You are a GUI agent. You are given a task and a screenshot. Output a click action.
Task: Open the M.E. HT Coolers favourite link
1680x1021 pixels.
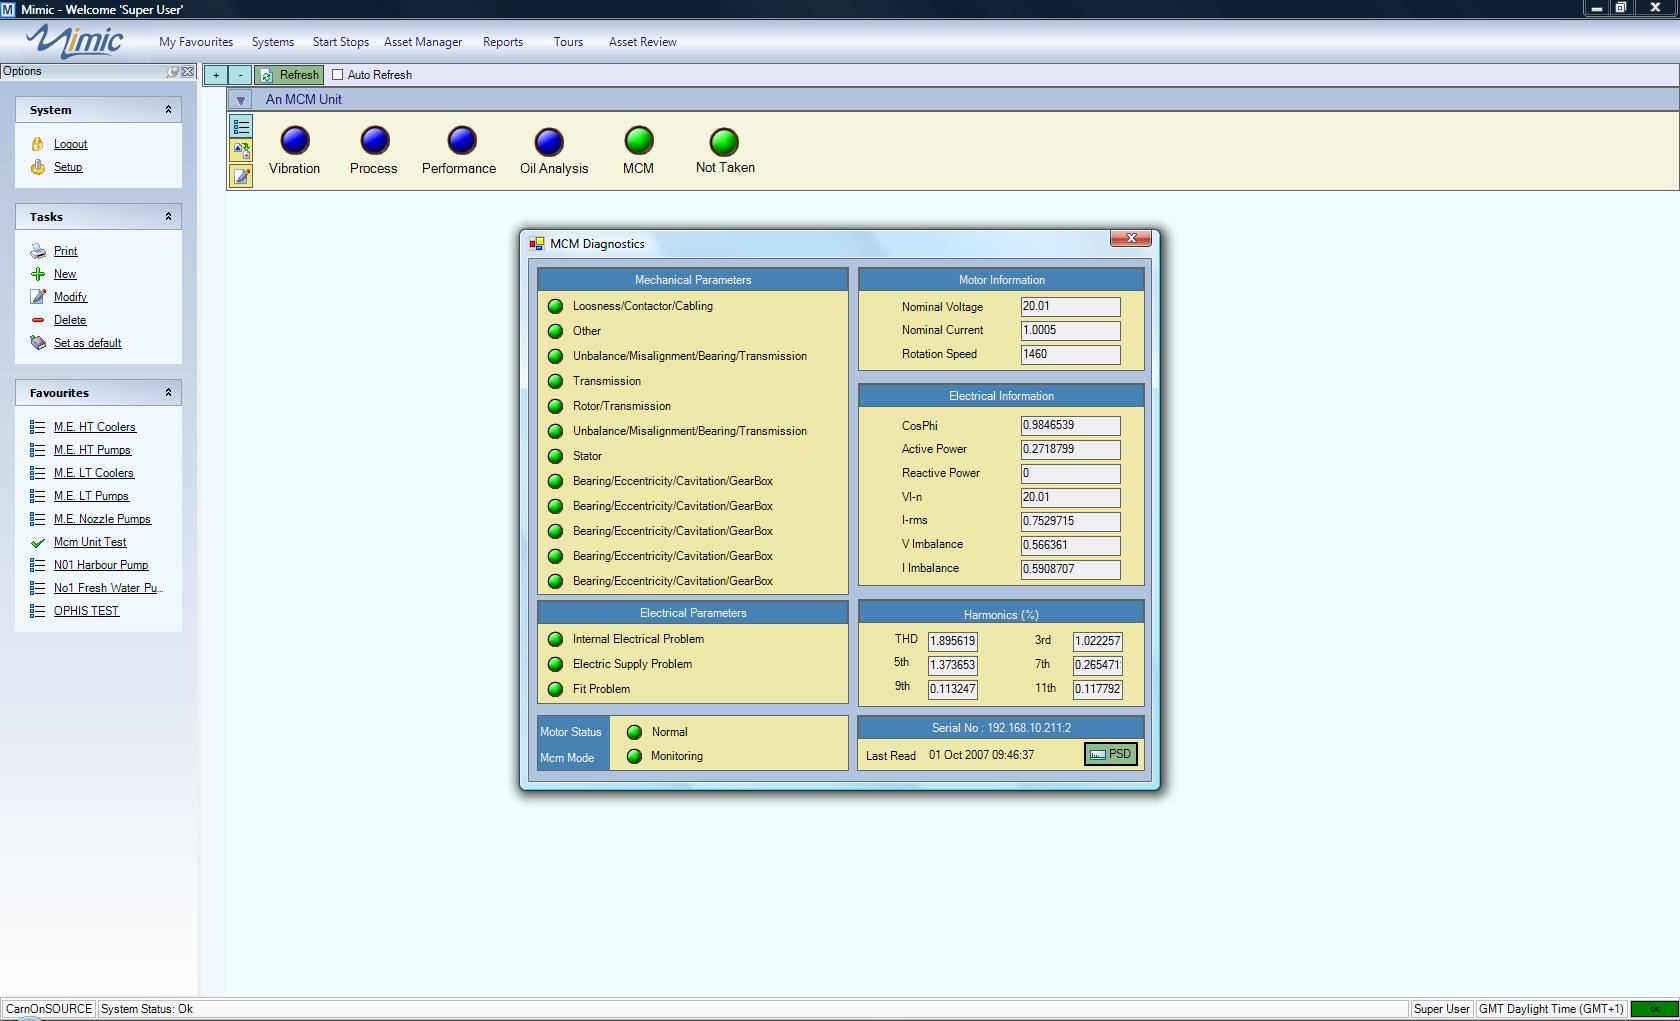pos(95,427)
